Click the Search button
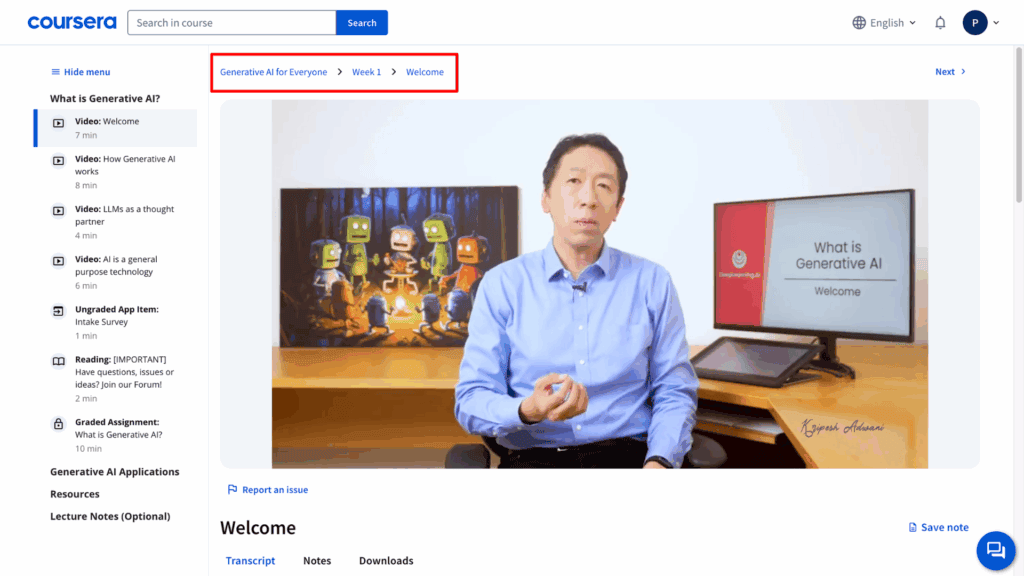The width and height of the screenshot is (1024, 576). (x=361, y=22)
